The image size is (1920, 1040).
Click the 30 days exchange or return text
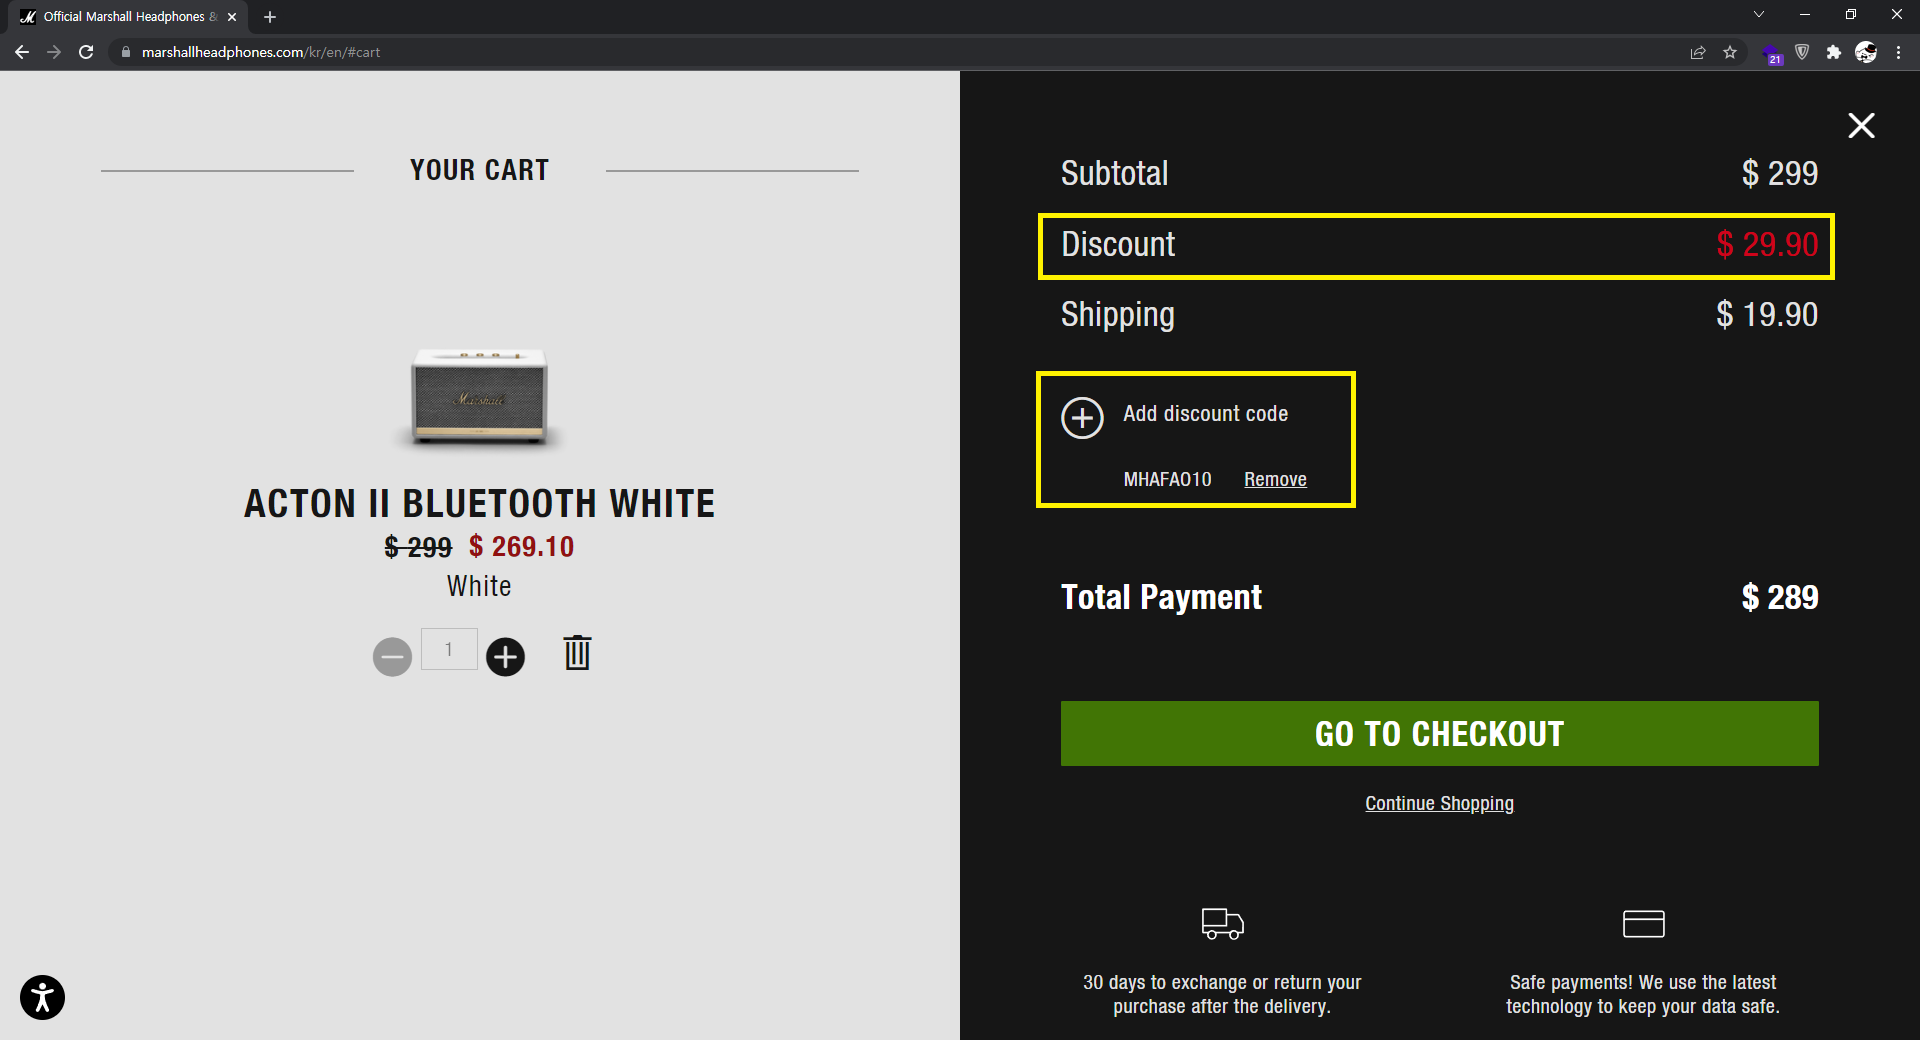[1222, 994]
